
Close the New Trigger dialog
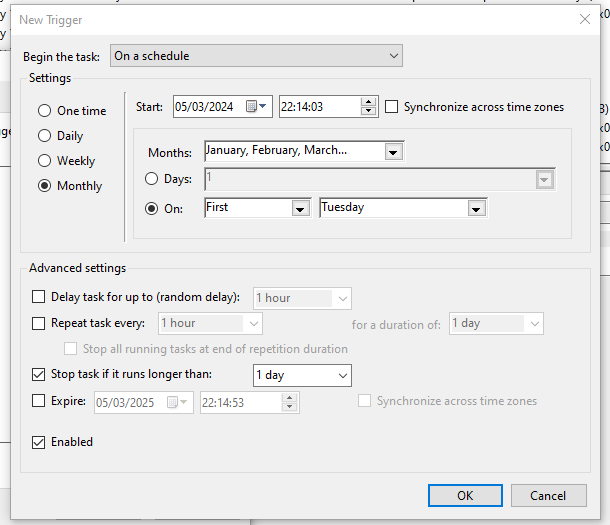click(584, 19)
